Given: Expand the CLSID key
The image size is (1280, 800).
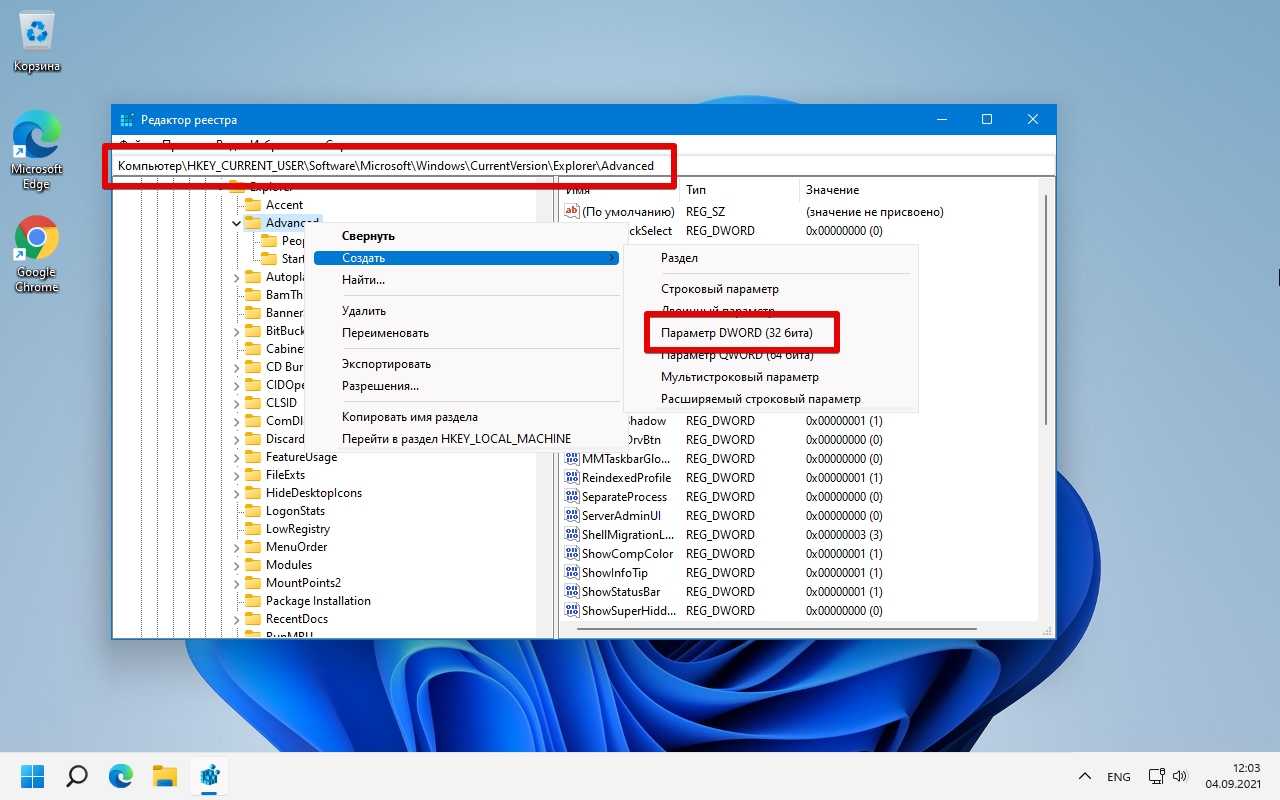Looking at the screenshot, I should pyautogui.click(x=236, y=403).
